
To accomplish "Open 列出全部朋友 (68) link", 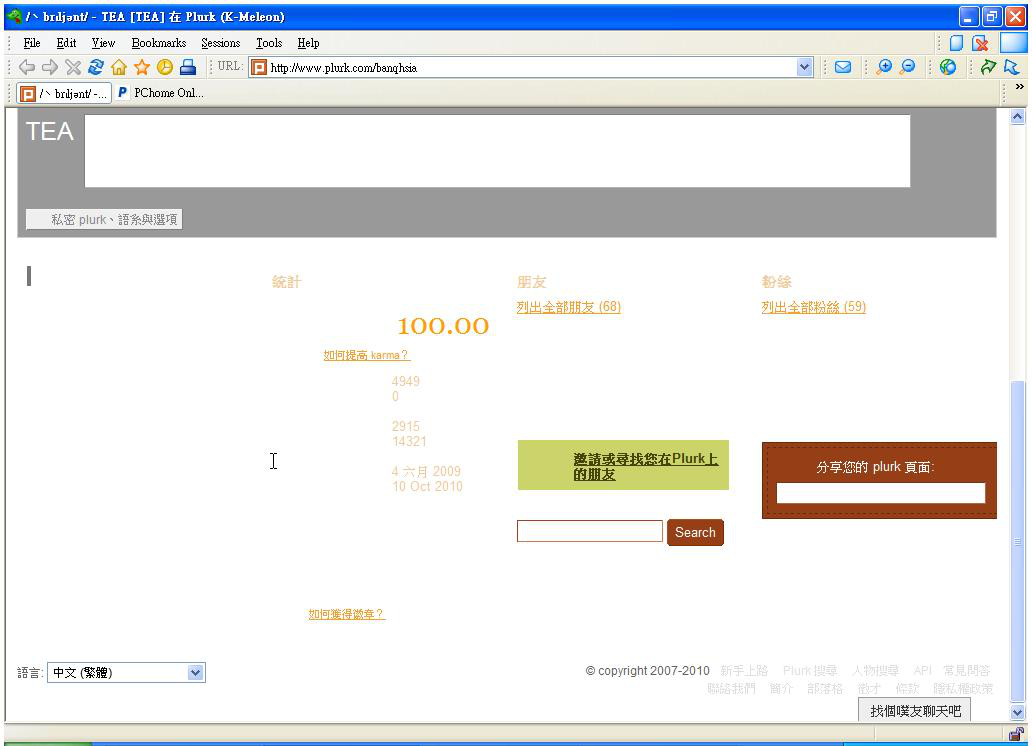I will point(569,307).
